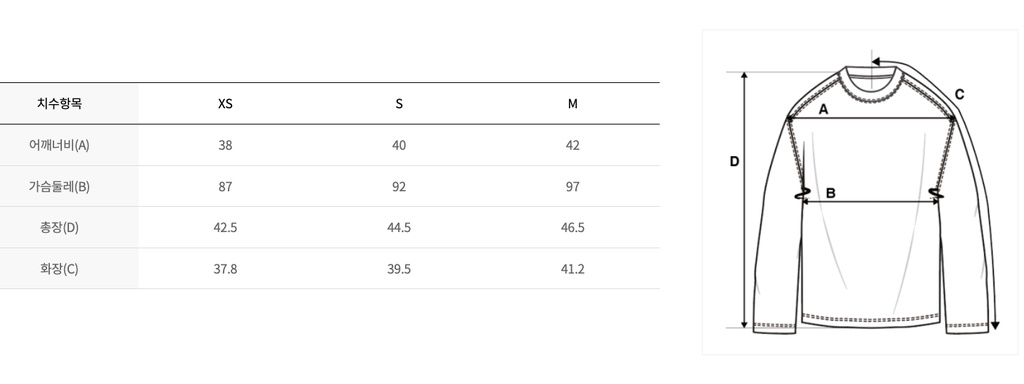1024x384 pixels.
Task: Click the letter C beside the sleeve
Action: (959, 95)
